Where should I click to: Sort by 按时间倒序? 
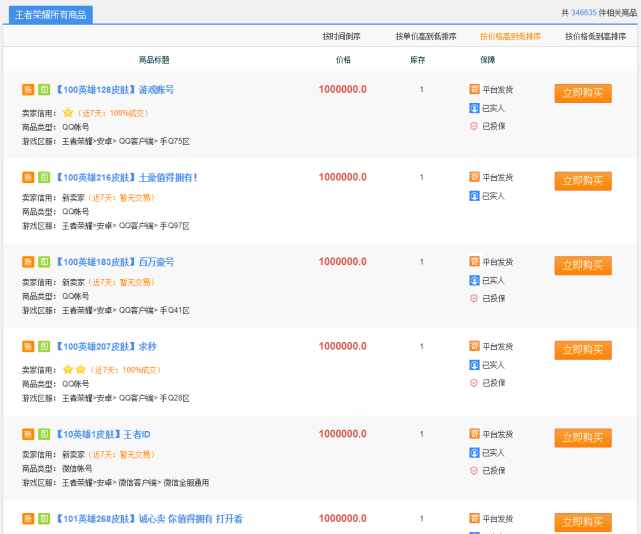coord(341,36)
